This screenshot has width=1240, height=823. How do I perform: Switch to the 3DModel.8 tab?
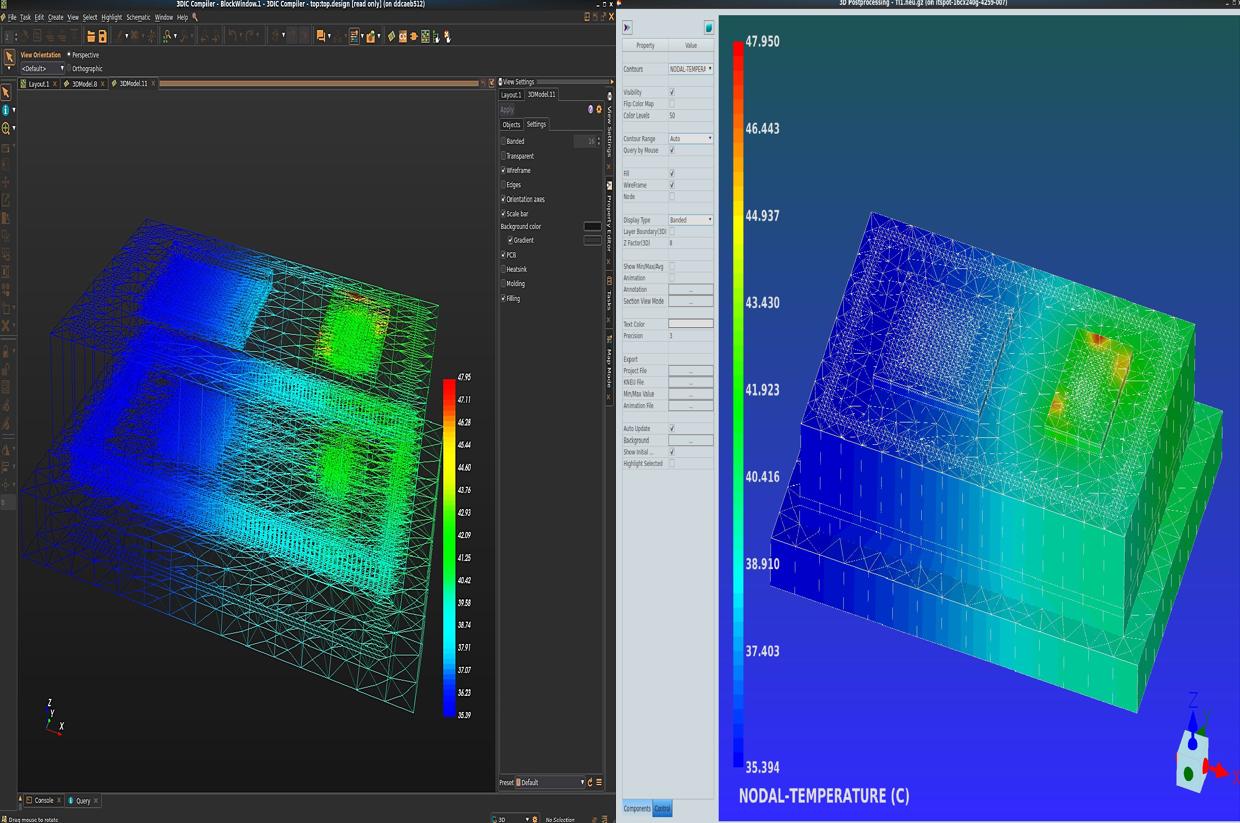coord(84,84)
